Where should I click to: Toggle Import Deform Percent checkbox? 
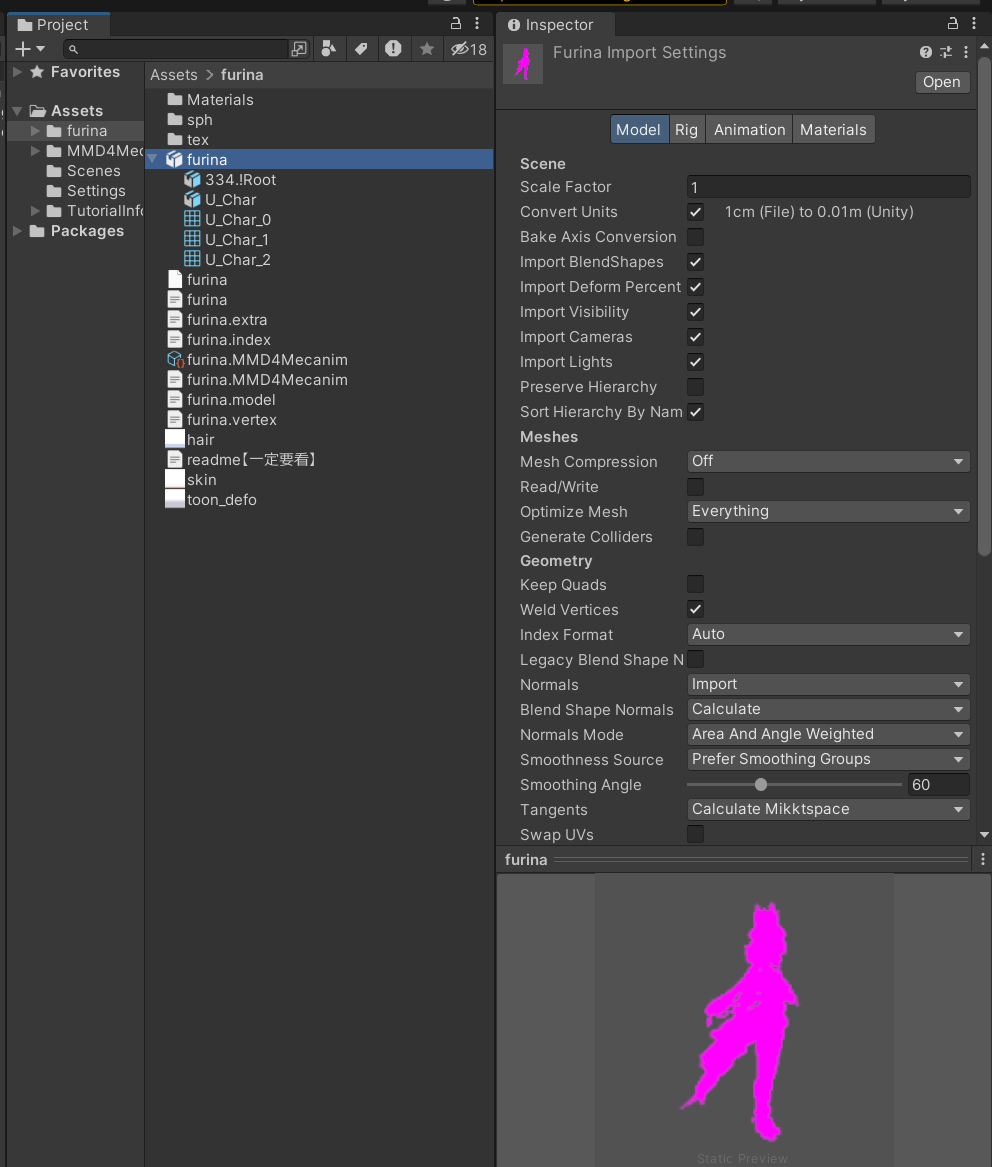point(695,287)
